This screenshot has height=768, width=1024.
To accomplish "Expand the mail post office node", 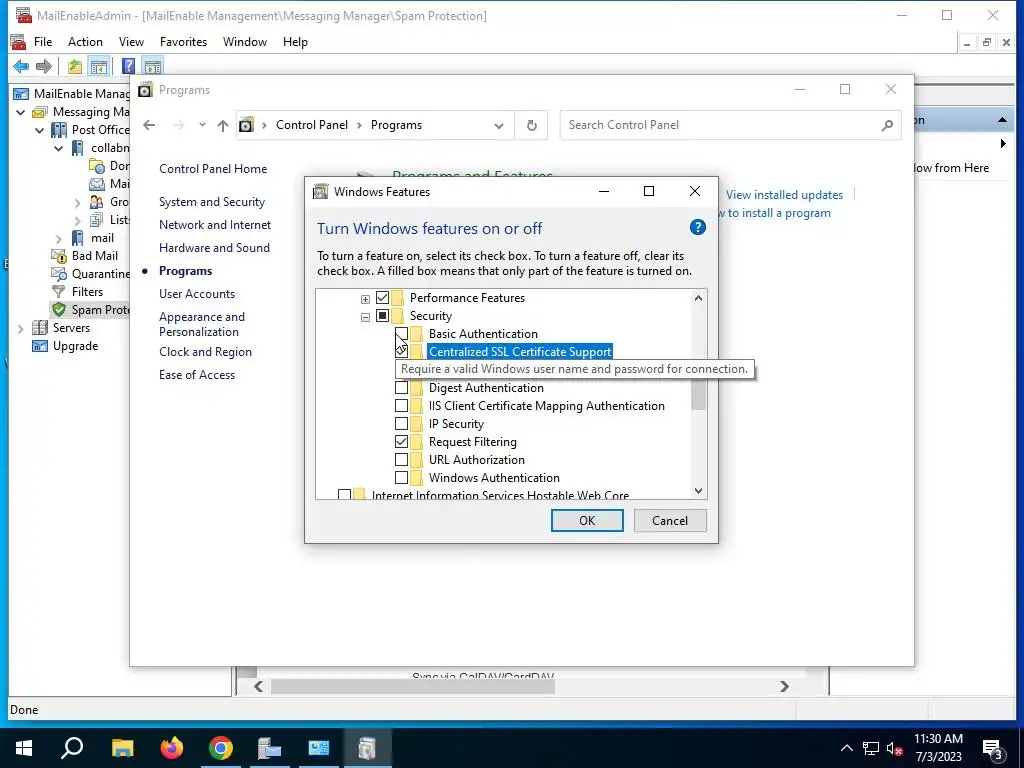I will tap(58, 238).
